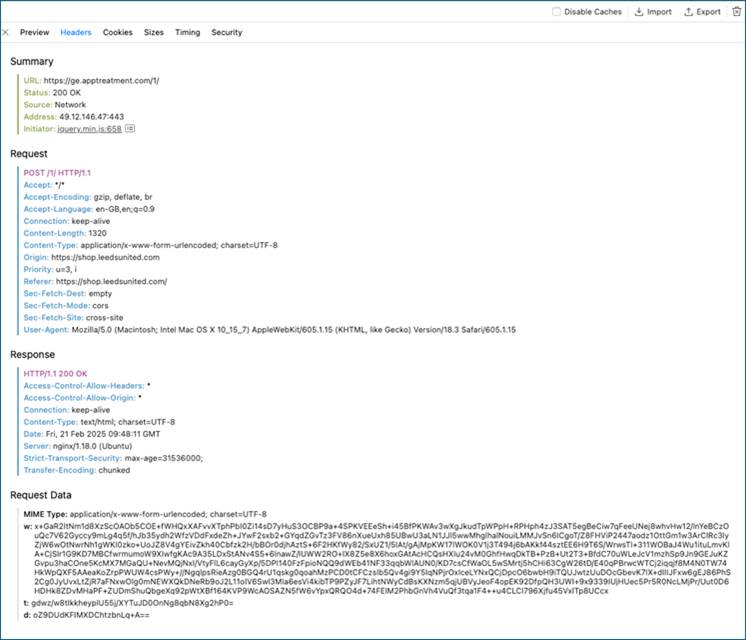Select the Headers tab

[76, 32]
